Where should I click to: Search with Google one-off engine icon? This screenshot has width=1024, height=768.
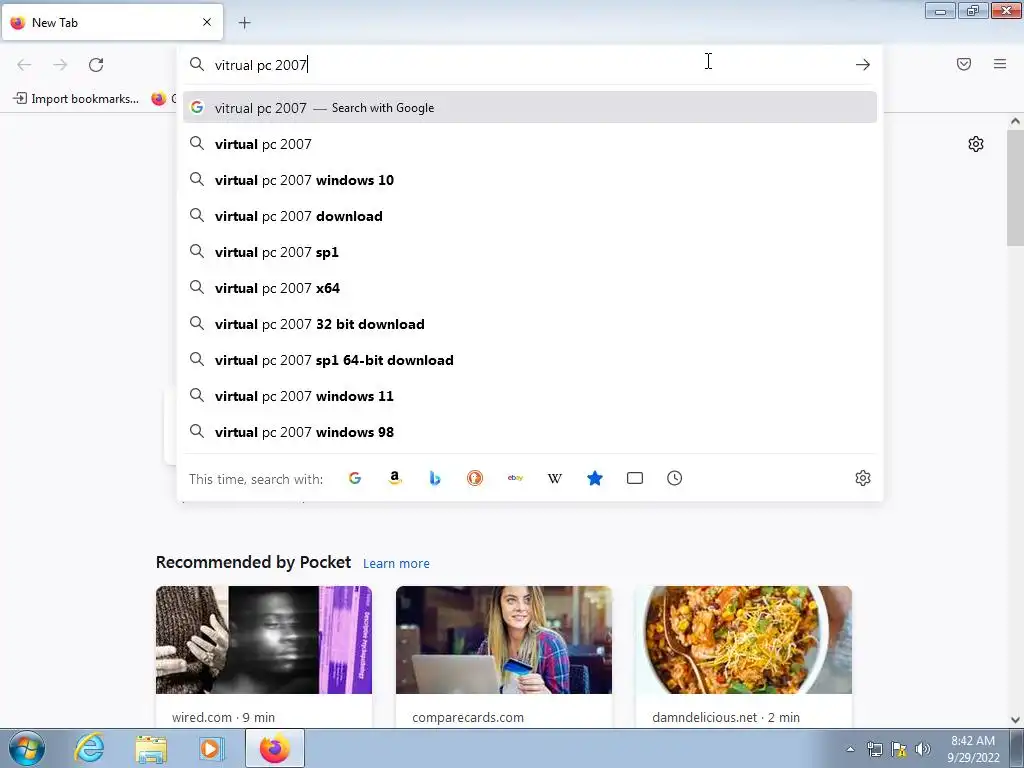click(355, 478)
